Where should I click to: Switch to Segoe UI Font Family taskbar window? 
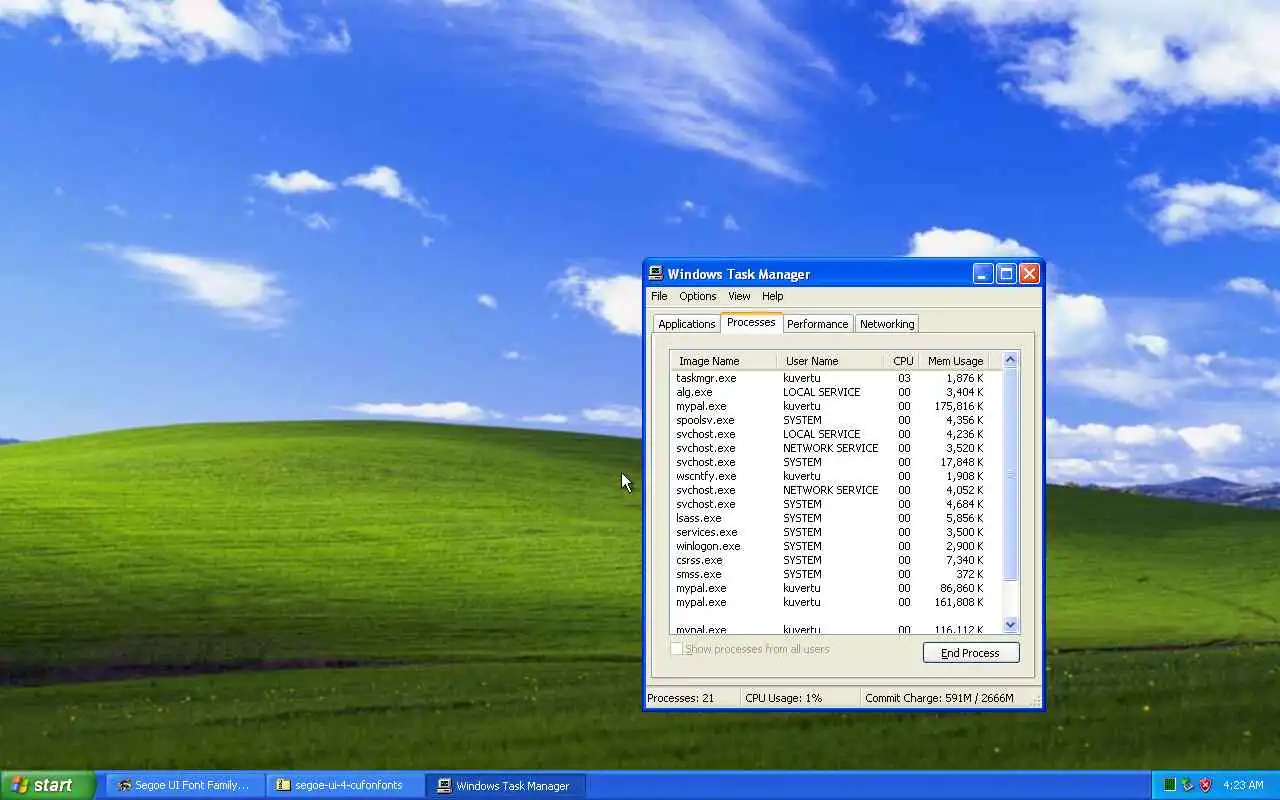(x=184, y=785)
